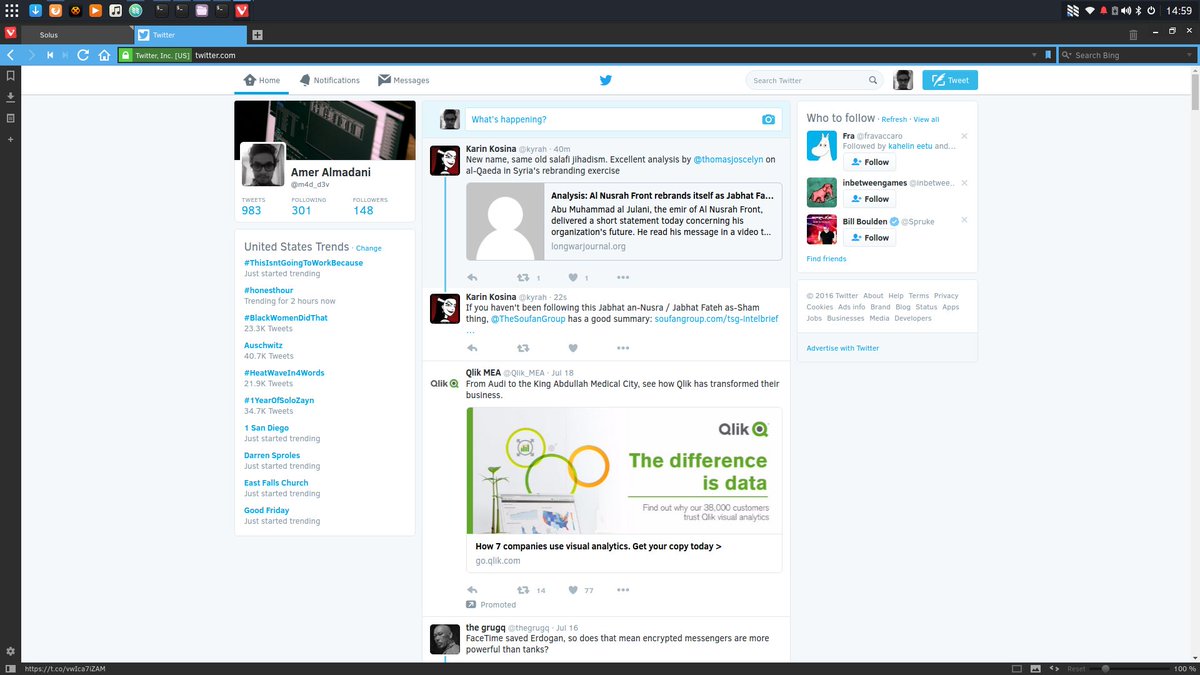The width and height of the screenshot is (1200, 675).
Task: Follow inbetweengames account
Action: [869, 199]
